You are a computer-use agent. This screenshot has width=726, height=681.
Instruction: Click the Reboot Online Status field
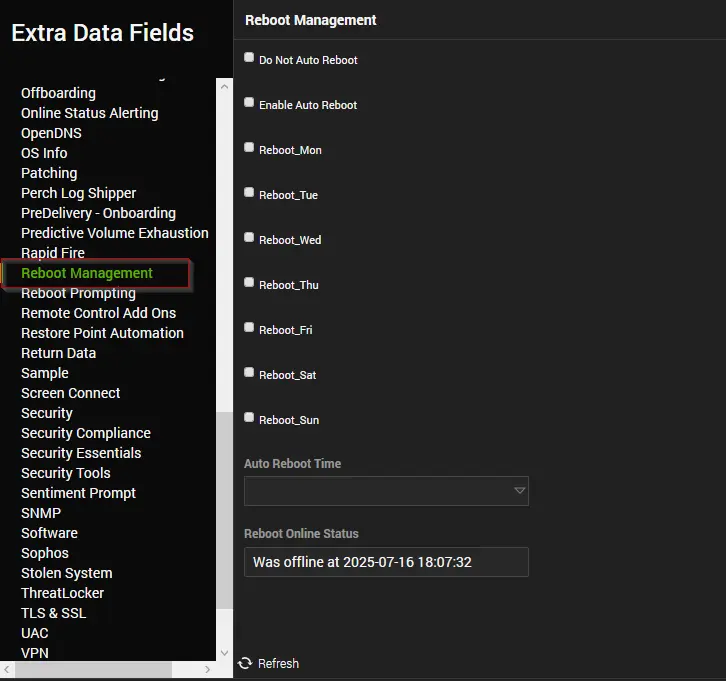coord(386,562)
